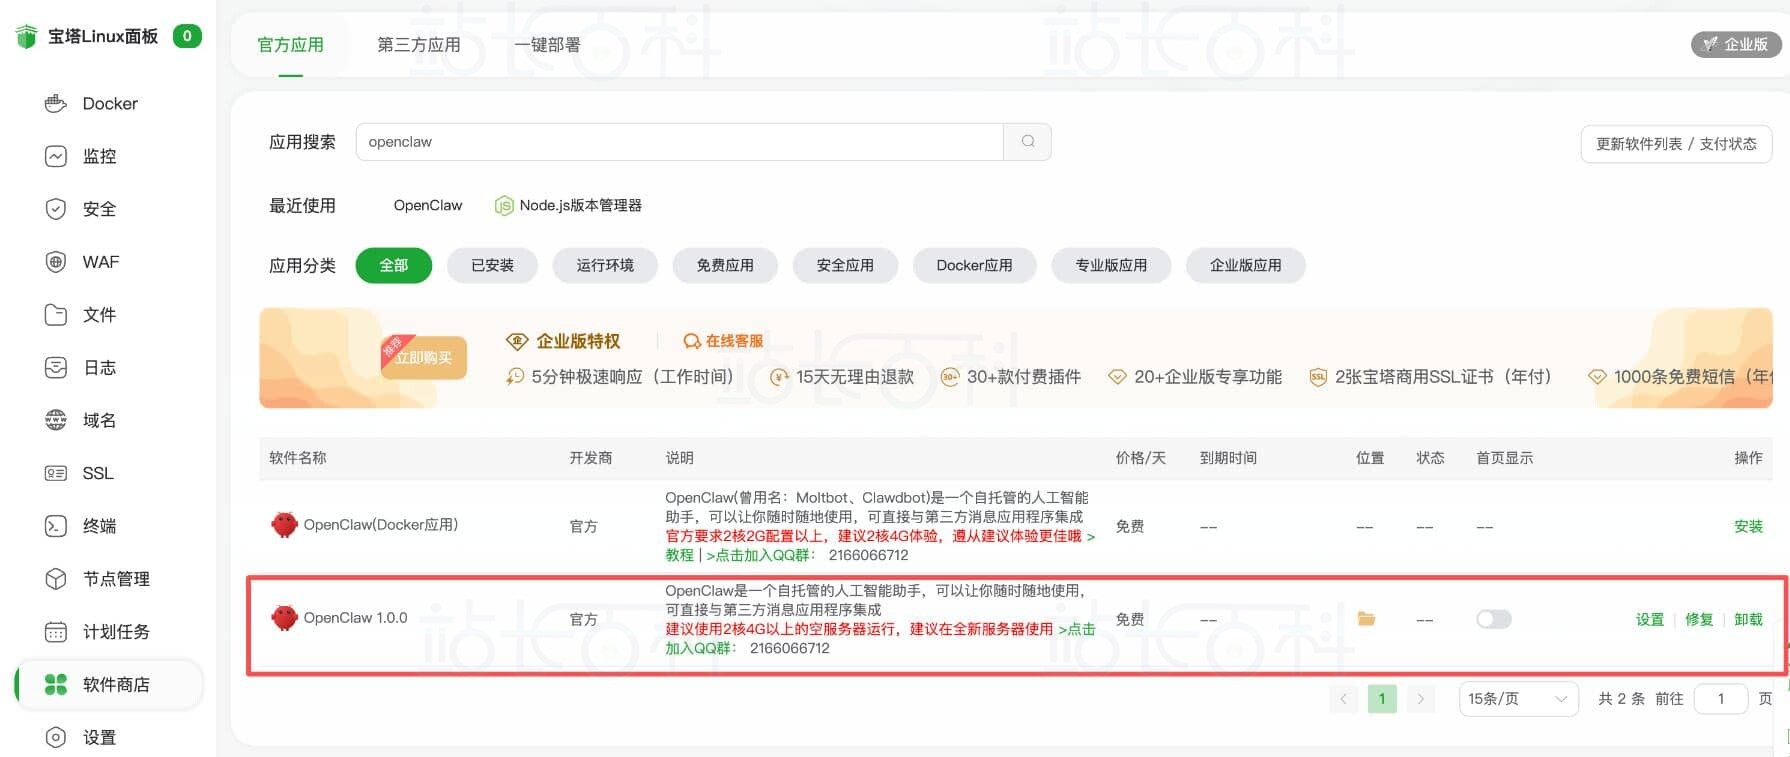The image size is (1790, 757).
Task: Click the 企业版 badge at top right
Action: click(1736, 44)
